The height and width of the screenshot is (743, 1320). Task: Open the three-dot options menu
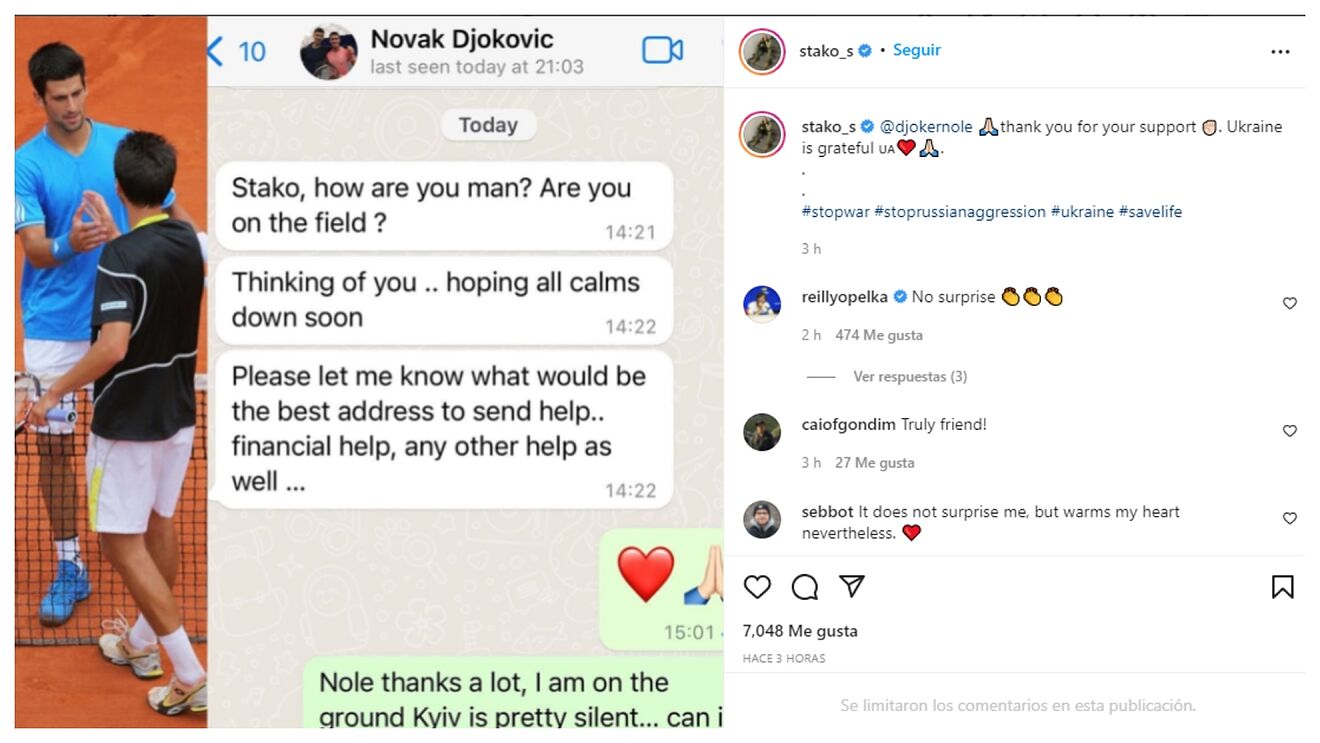pos(1280,52)
